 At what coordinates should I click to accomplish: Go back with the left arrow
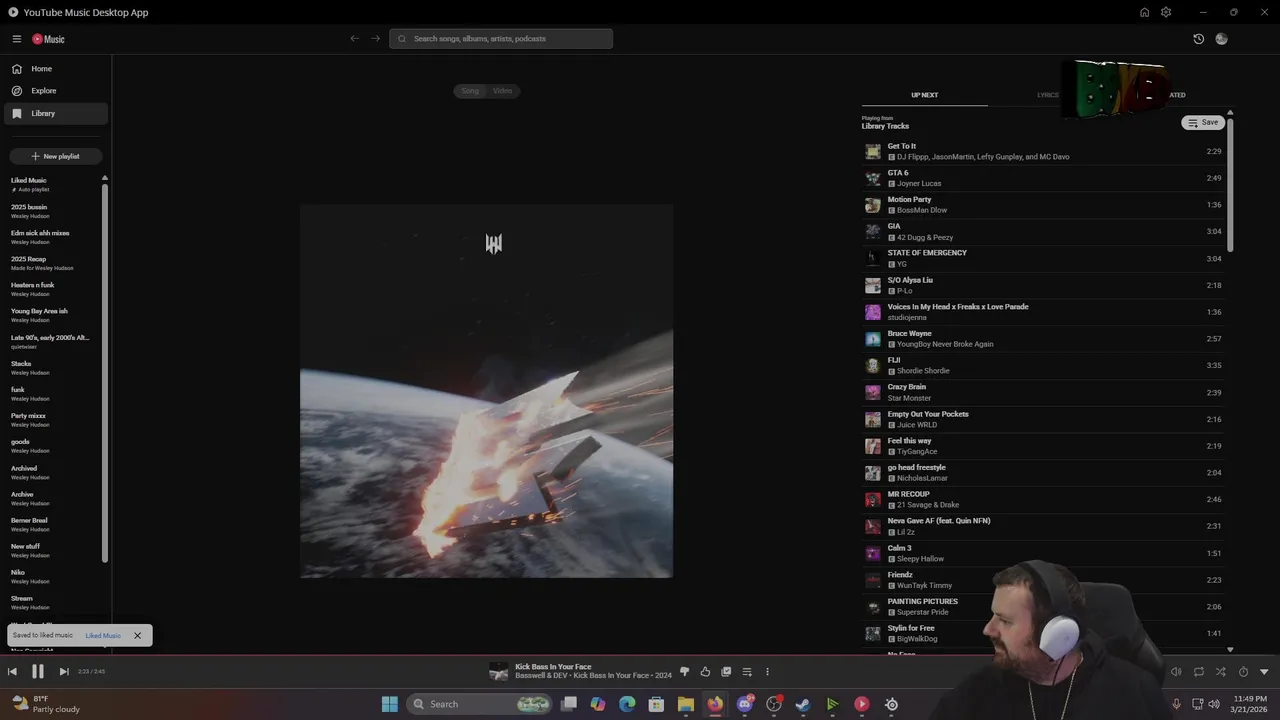(x=354, y=39)
